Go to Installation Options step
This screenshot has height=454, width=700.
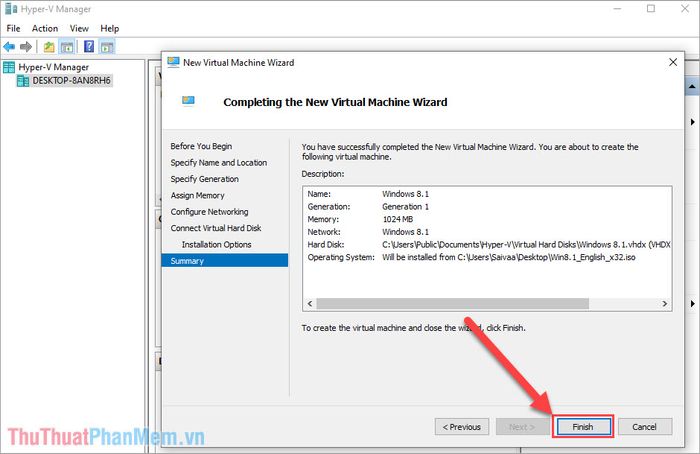(x=217, y=245)
